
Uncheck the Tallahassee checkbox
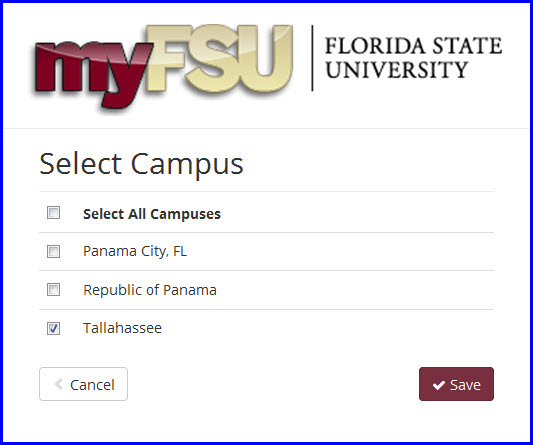click(53, 328)
